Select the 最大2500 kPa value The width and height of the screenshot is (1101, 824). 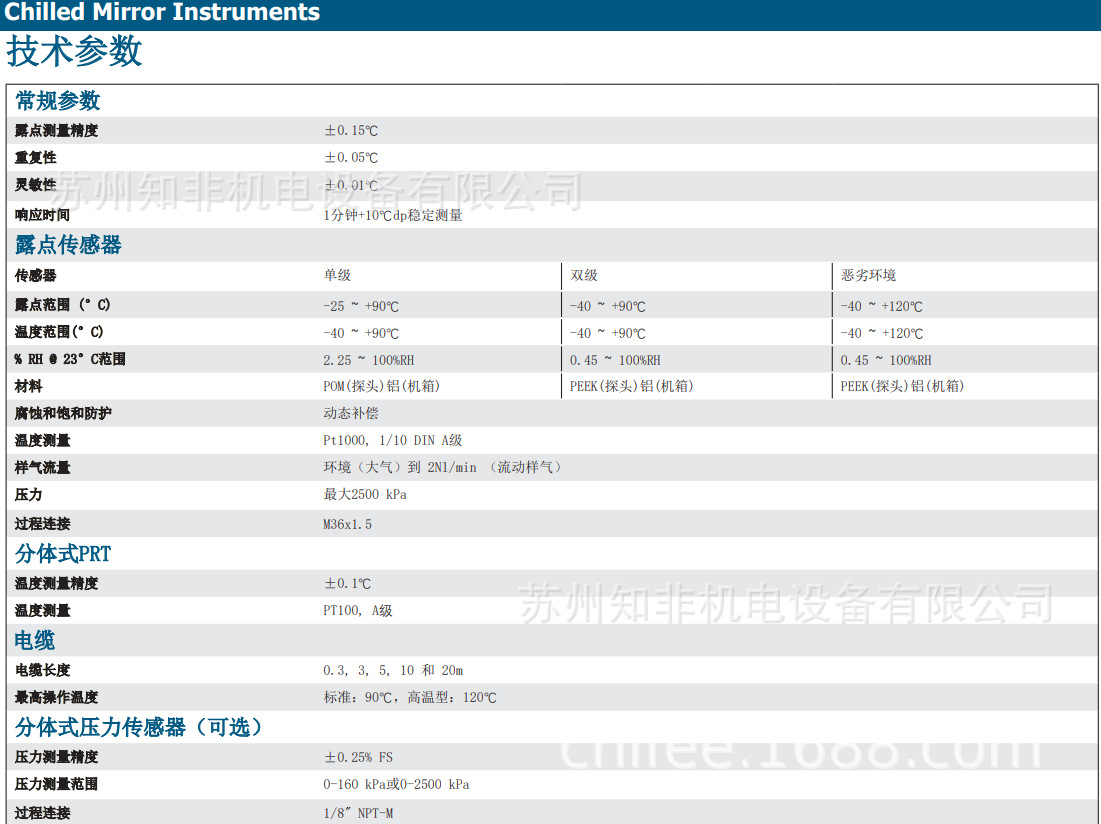(365, 495)
